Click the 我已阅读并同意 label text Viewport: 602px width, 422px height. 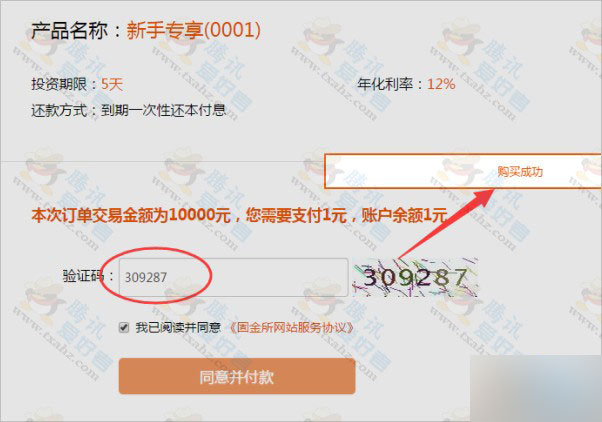tap(178, 328)
